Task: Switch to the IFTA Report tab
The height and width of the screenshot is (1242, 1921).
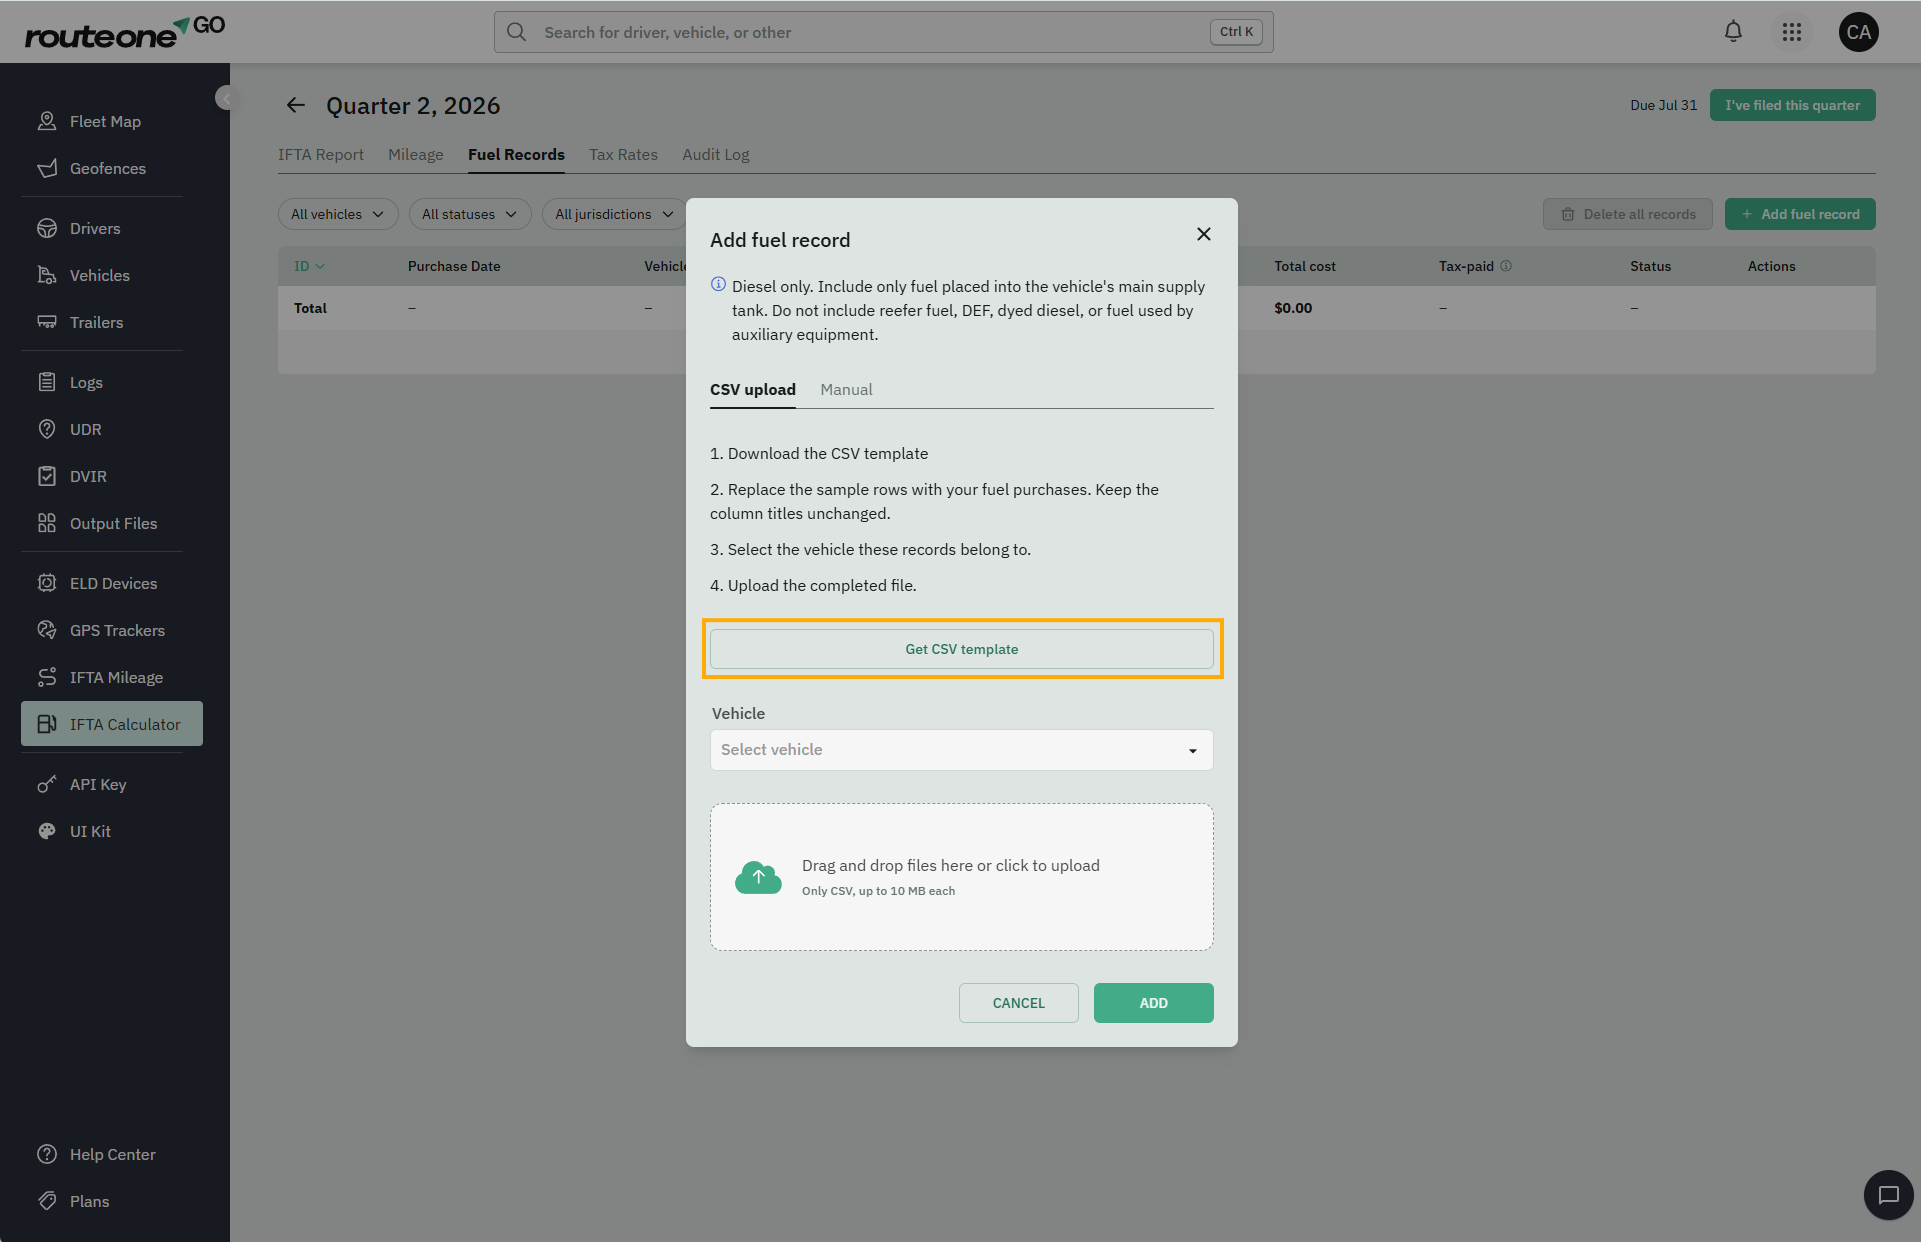Action: point(321,154)
